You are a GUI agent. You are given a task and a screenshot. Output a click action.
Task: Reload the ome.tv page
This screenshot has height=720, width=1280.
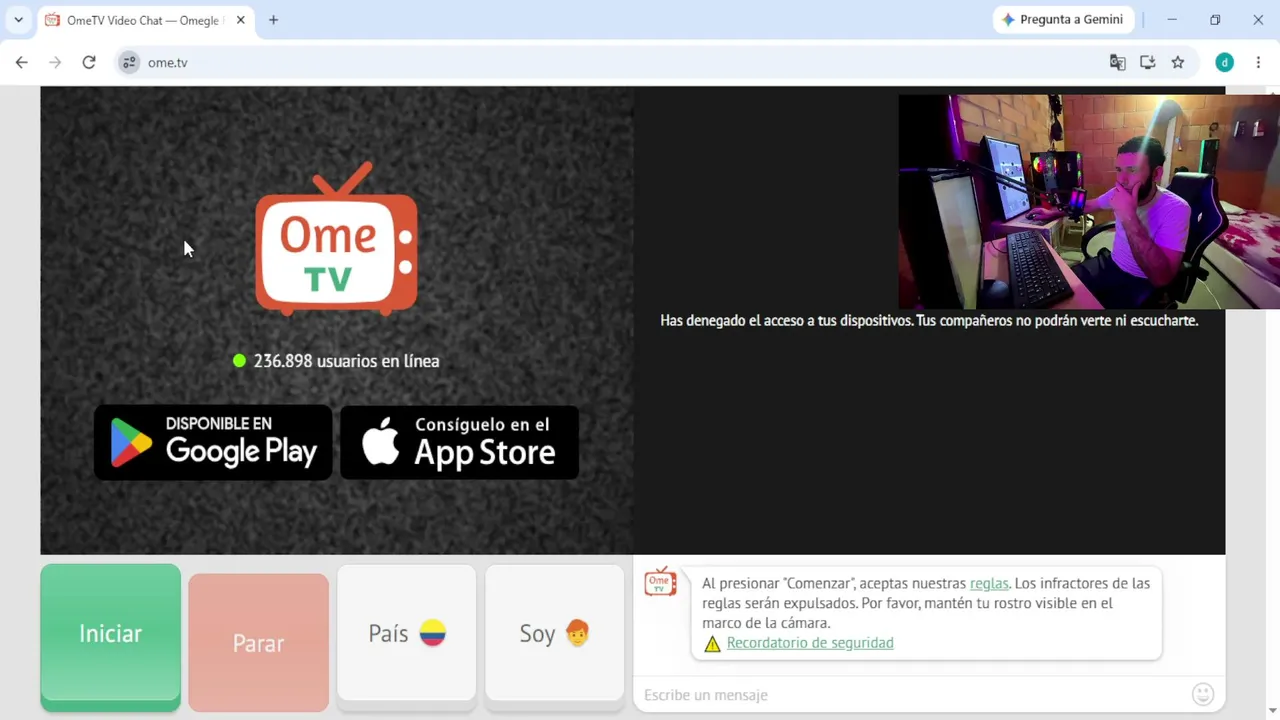click(x=89, y=62)
